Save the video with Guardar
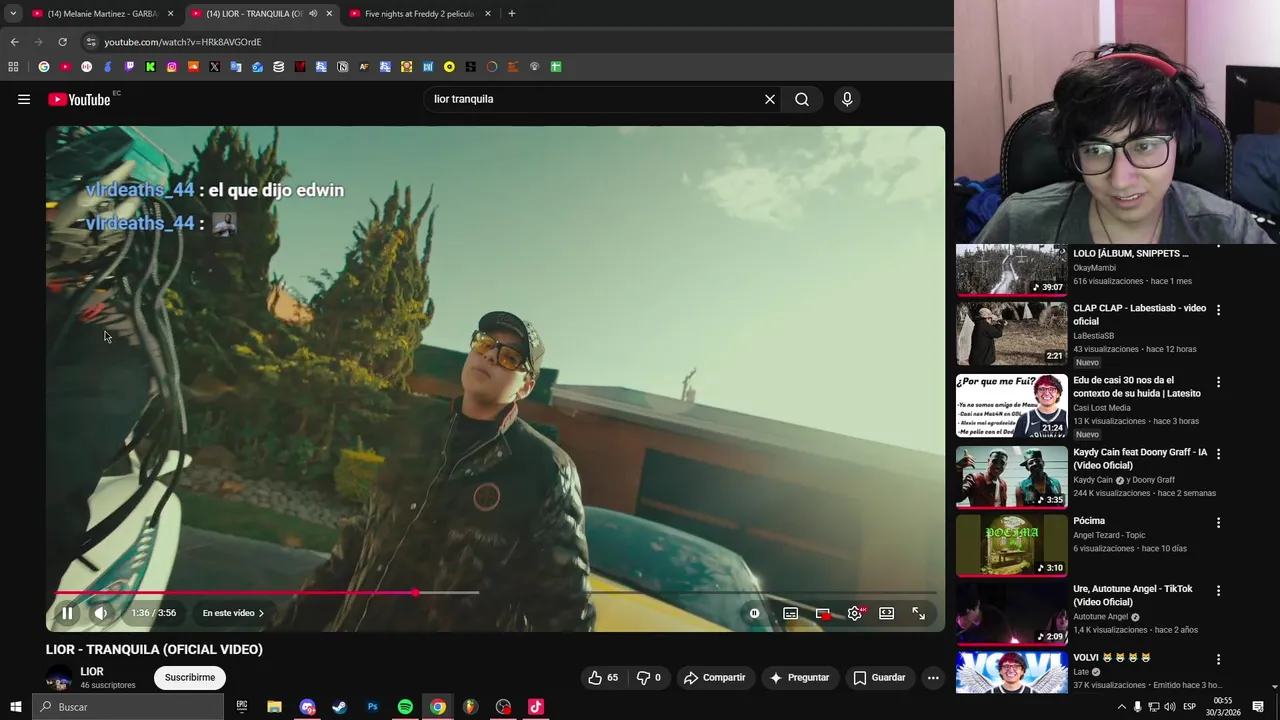 879,677
